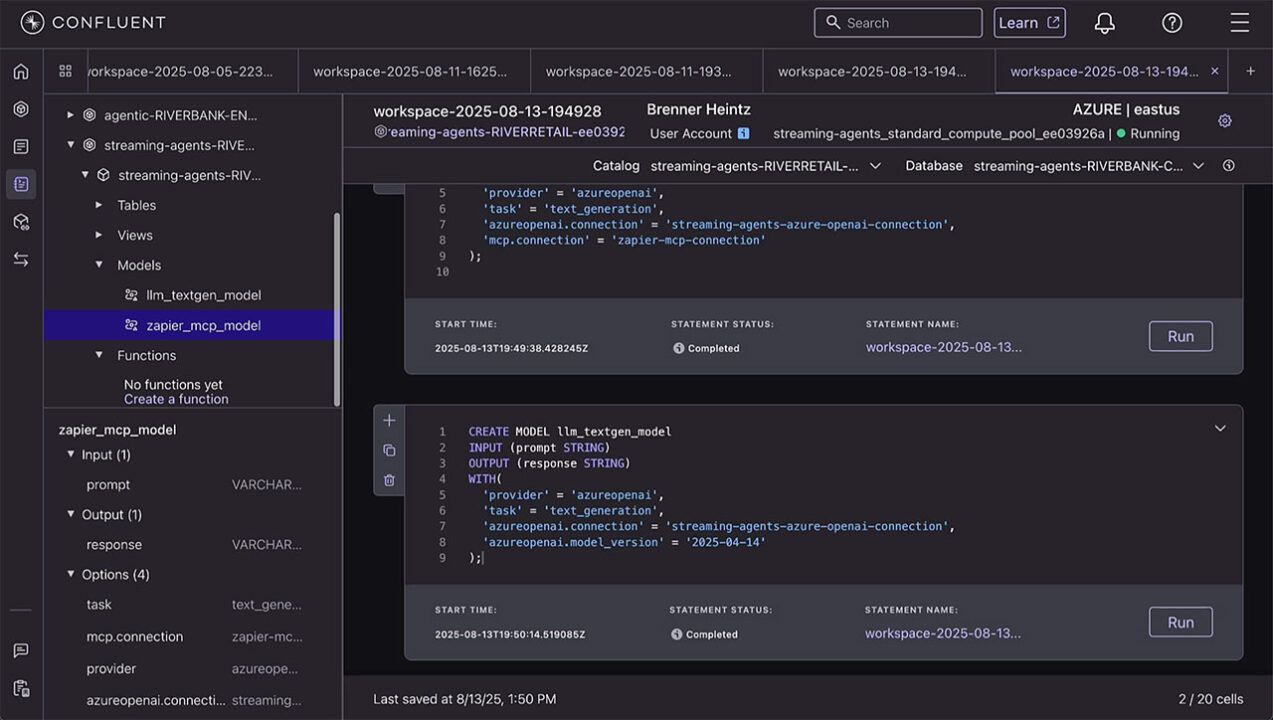Click inside the Search field
The image size is (1273, 720).
(897, 22)
